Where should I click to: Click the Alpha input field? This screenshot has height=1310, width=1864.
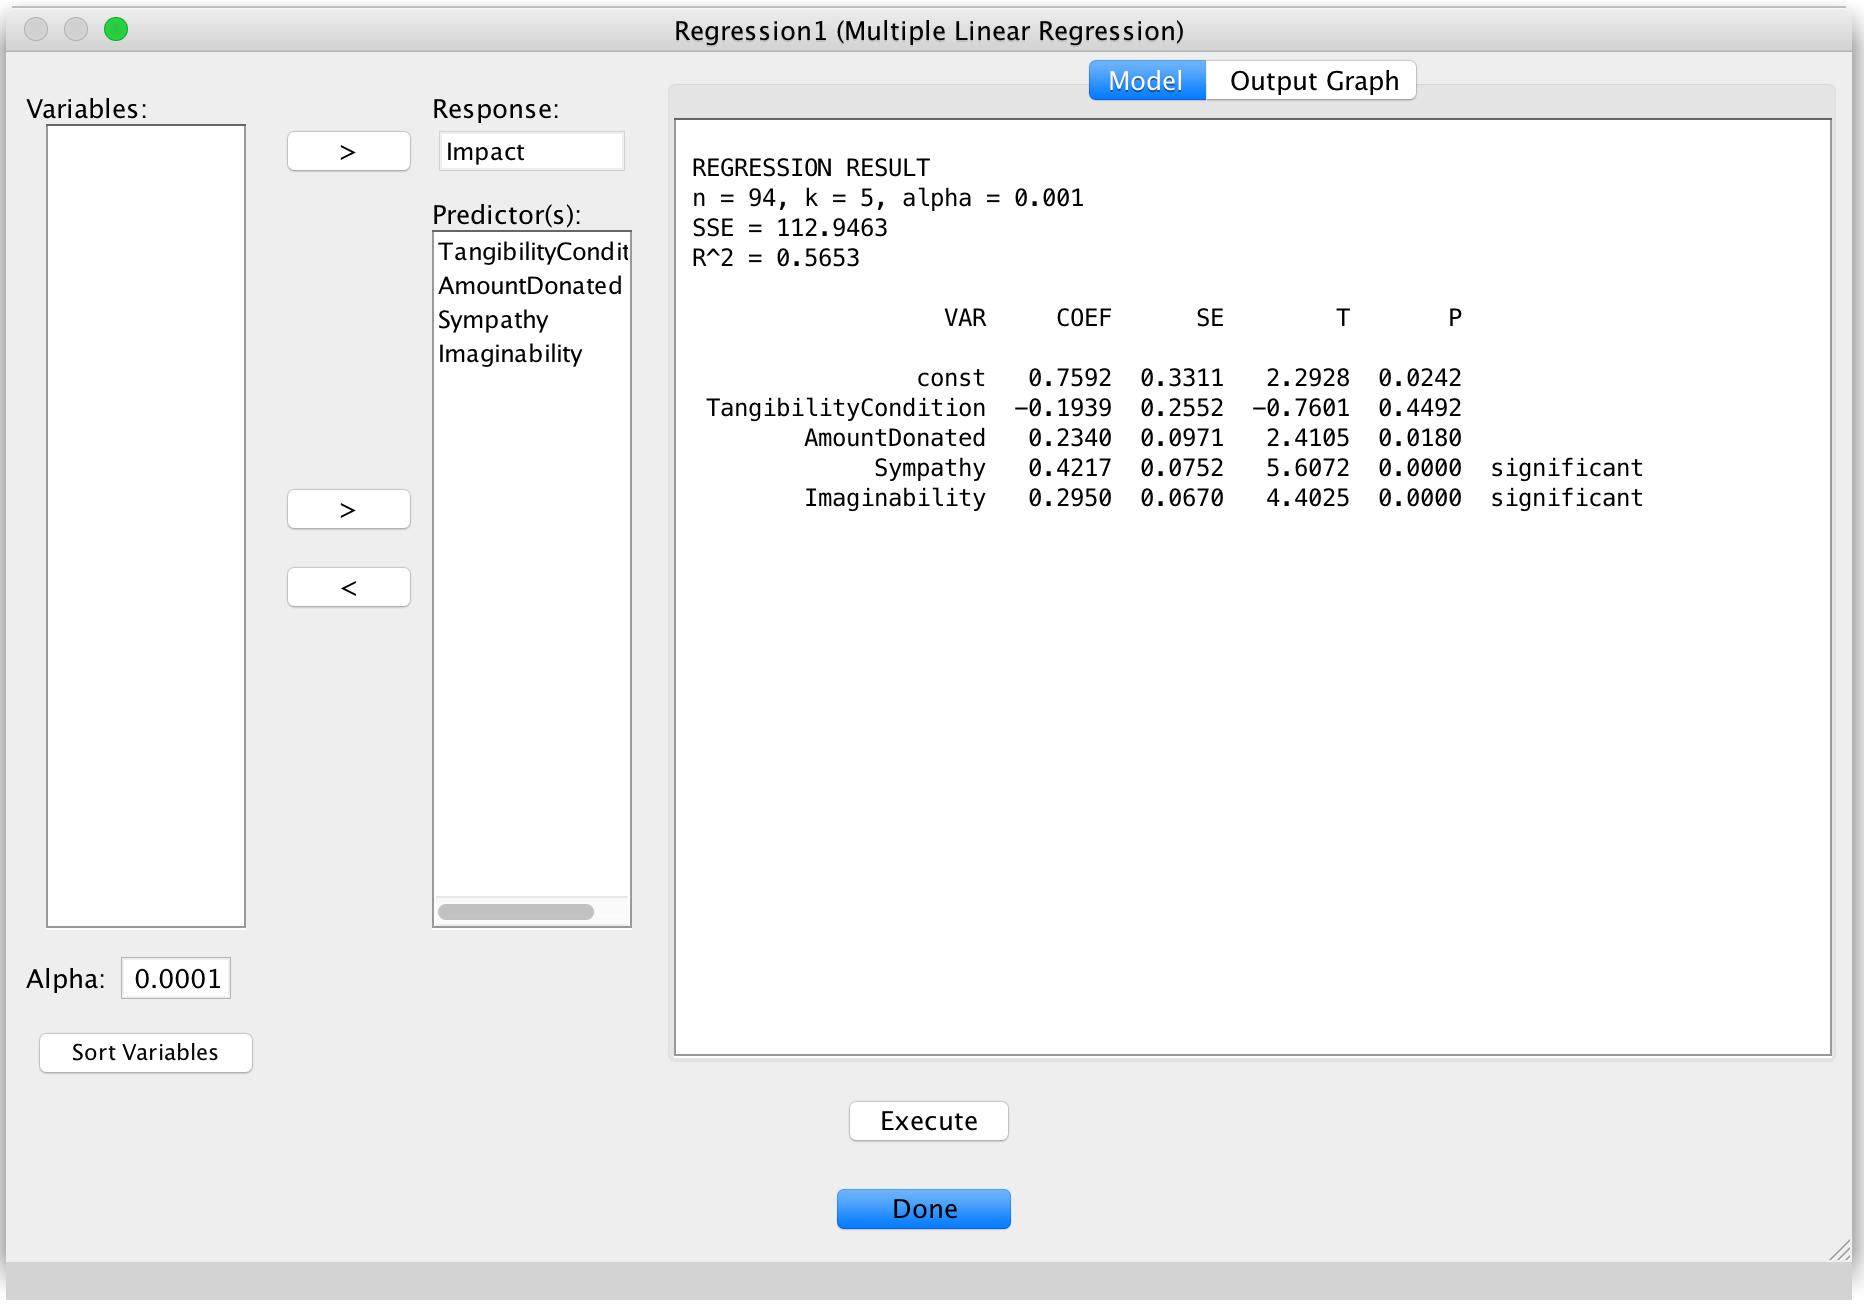point(176,978)
